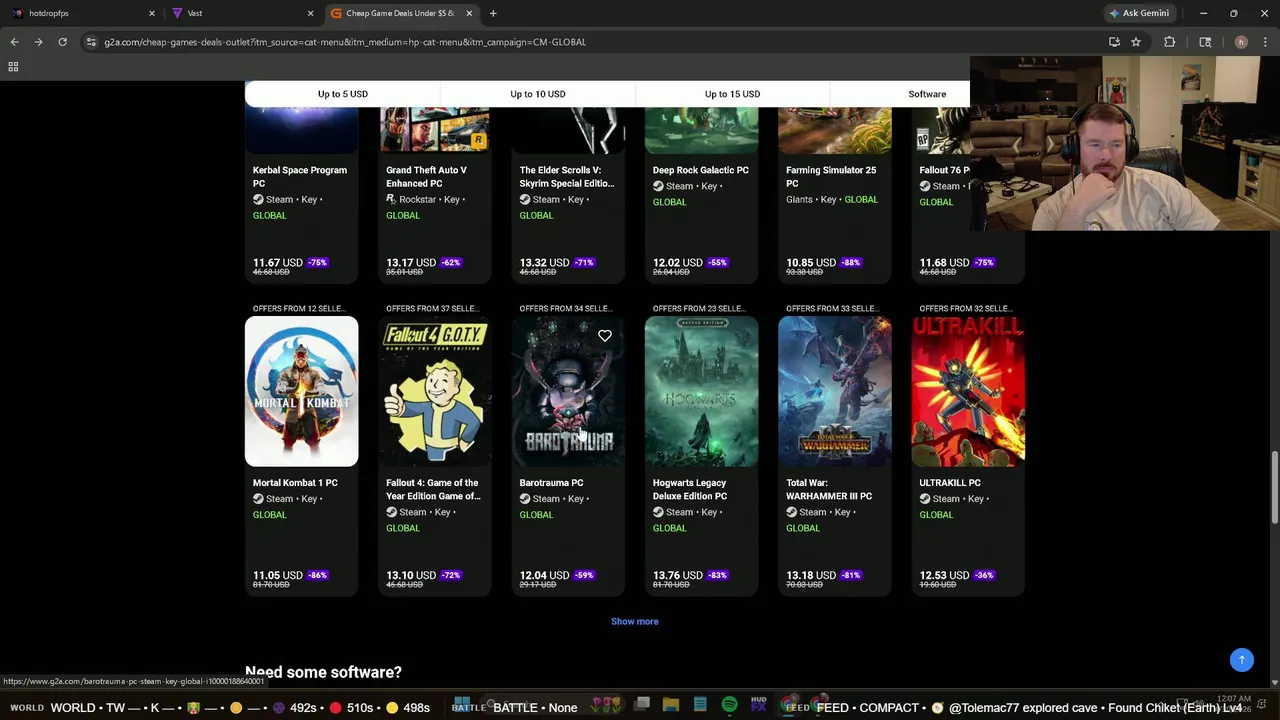Open Total War: WARHAMMER III PC title
Screen dimensions: 1280x720
click(x=829, y=489)
